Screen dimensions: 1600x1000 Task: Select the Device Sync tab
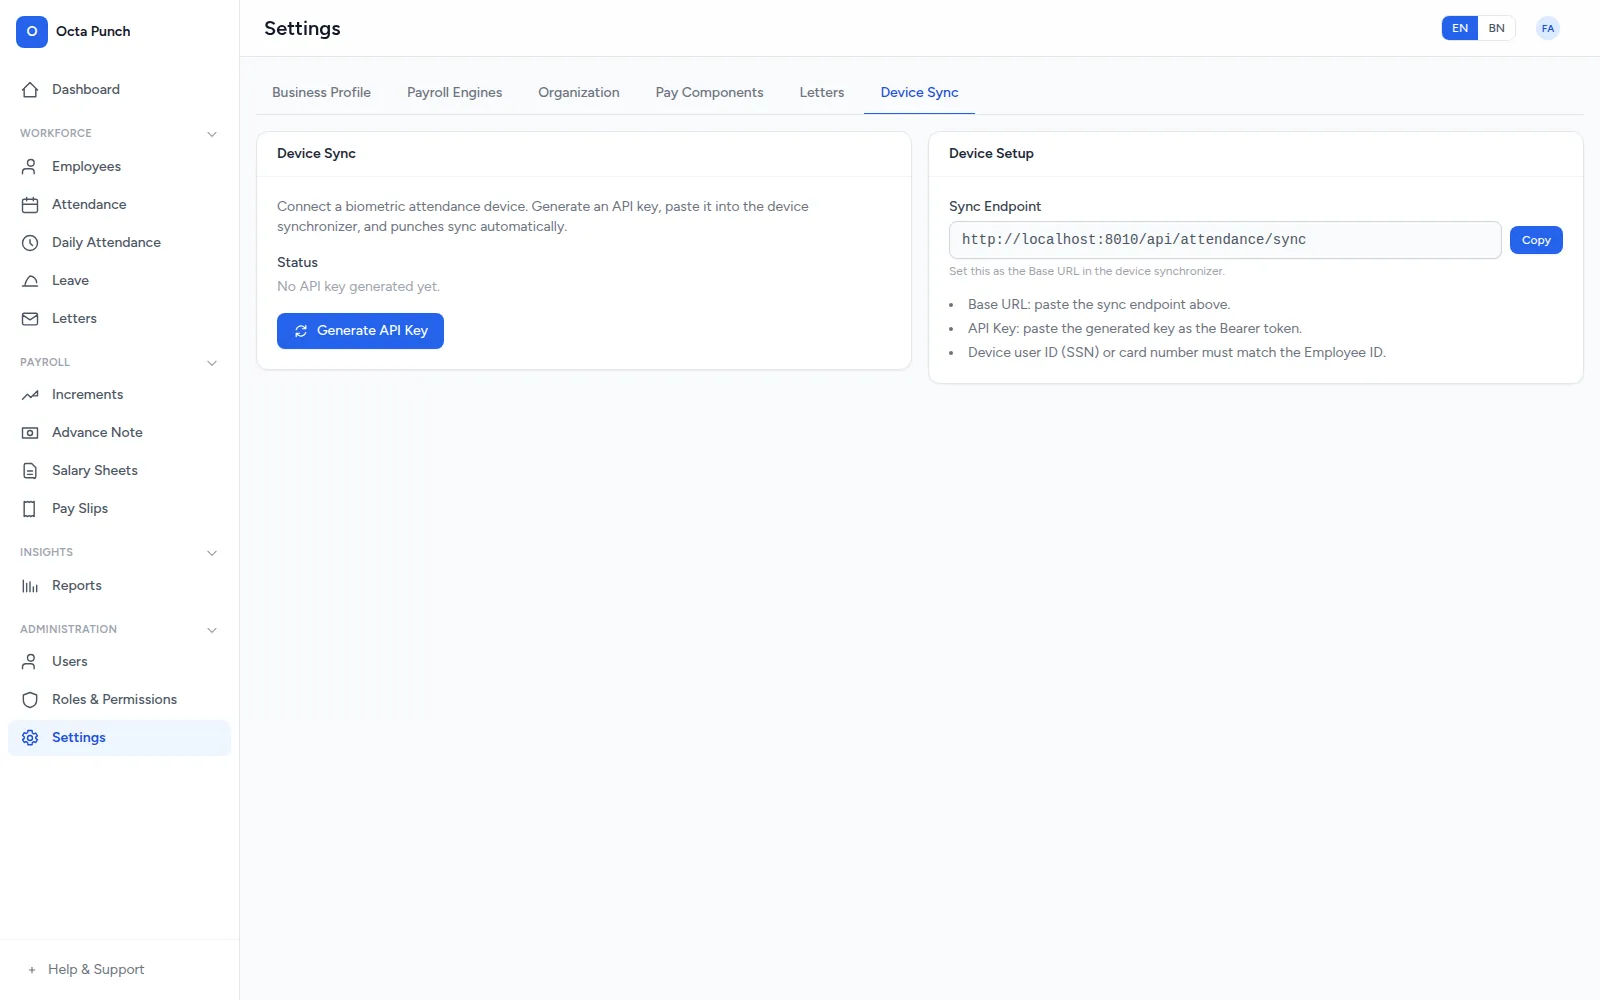point(919,92)
